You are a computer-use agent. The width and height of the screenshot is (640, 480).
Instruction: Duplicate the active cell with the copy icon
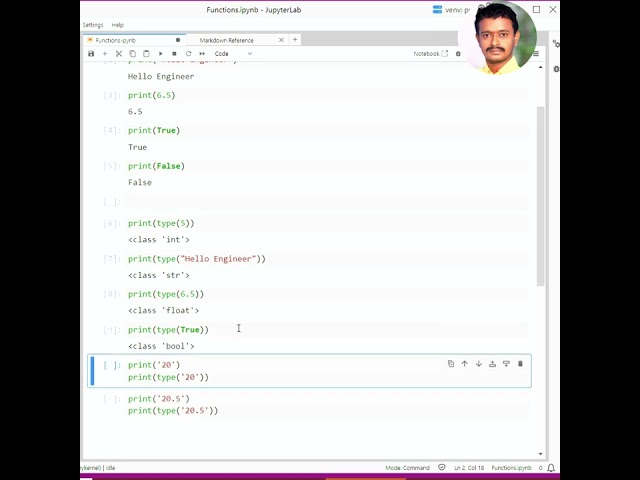coord(451,364)
